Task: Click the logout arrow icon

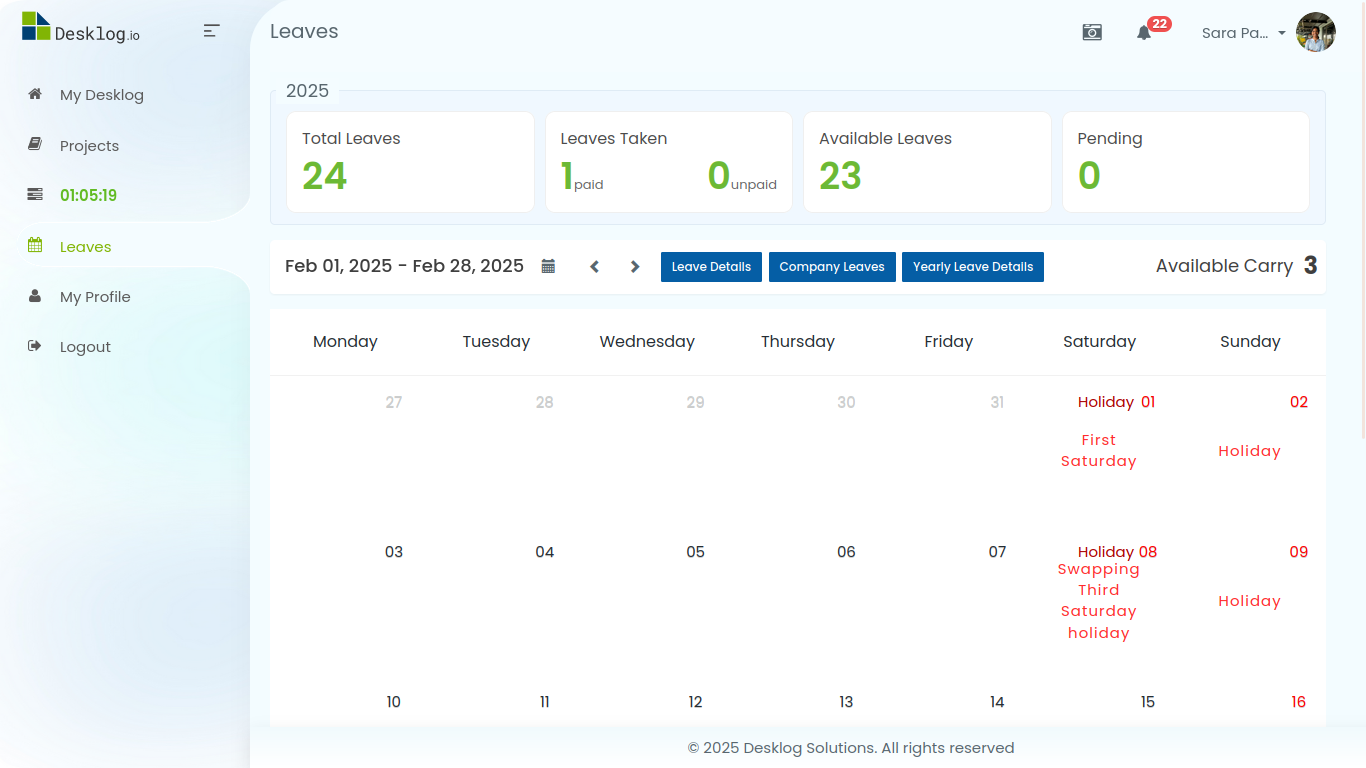Action: (x=35, y=346)
